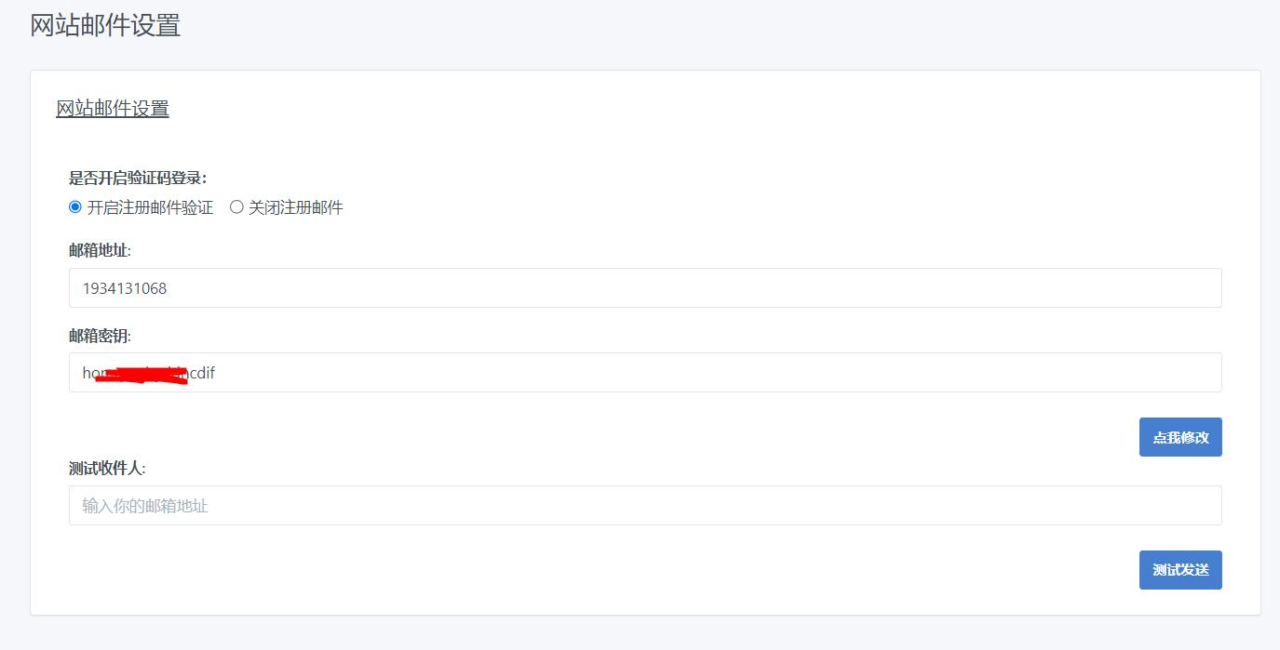Select the 关闭注册邮件 radio button

point(237,207)
